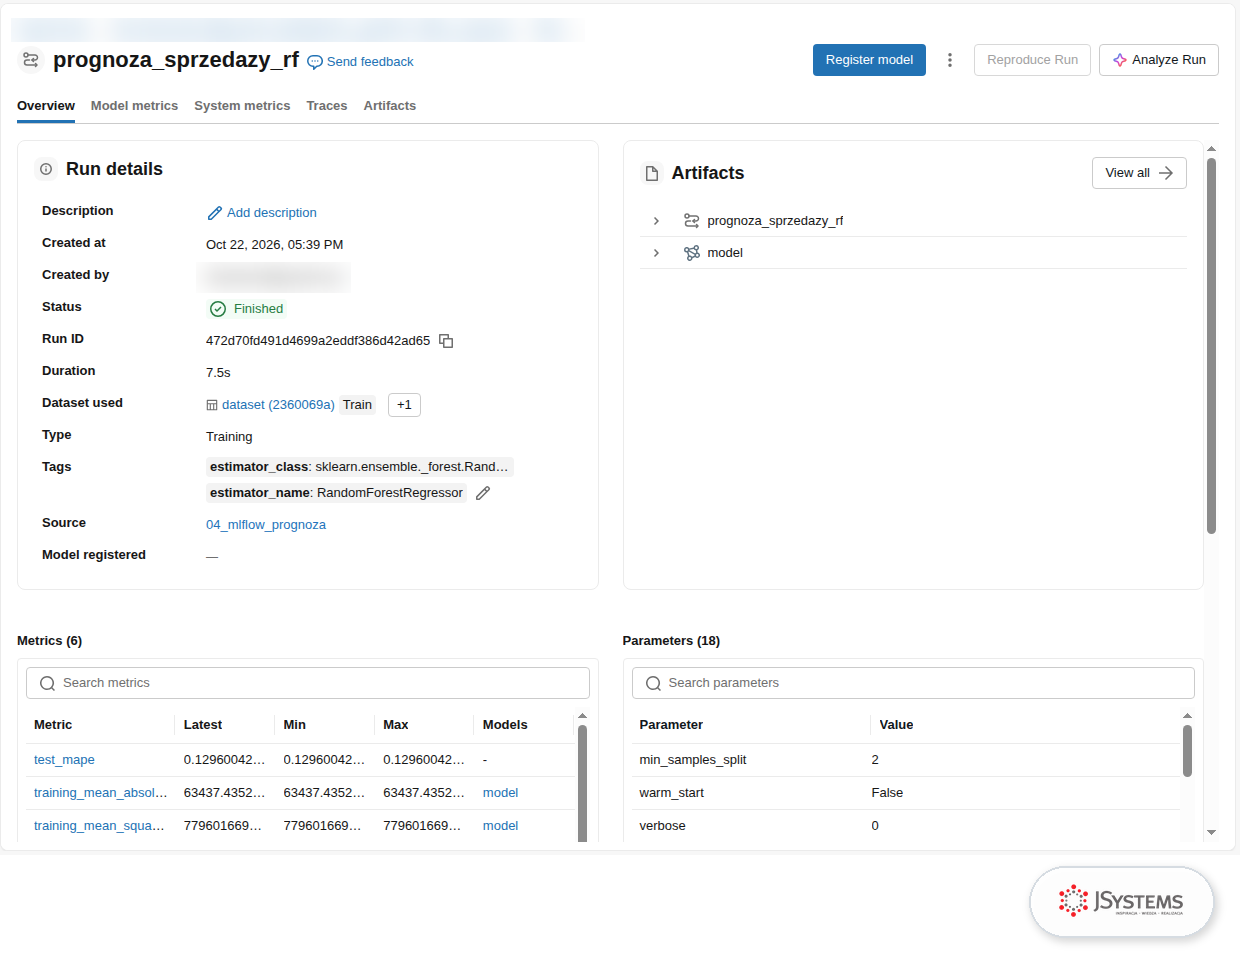
Task: Open the System metrics tab
Action: (x=242, y=106)
